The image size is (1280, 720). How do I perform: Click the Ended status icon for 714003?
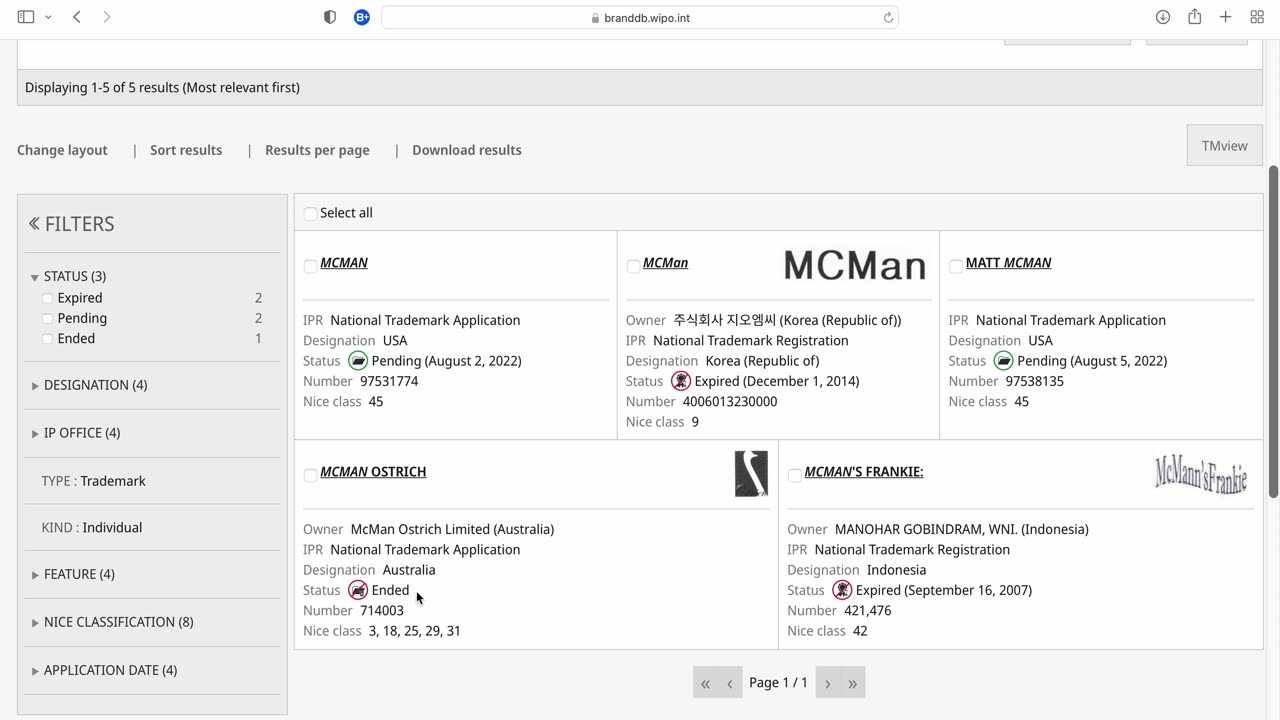tap(358, 590)
